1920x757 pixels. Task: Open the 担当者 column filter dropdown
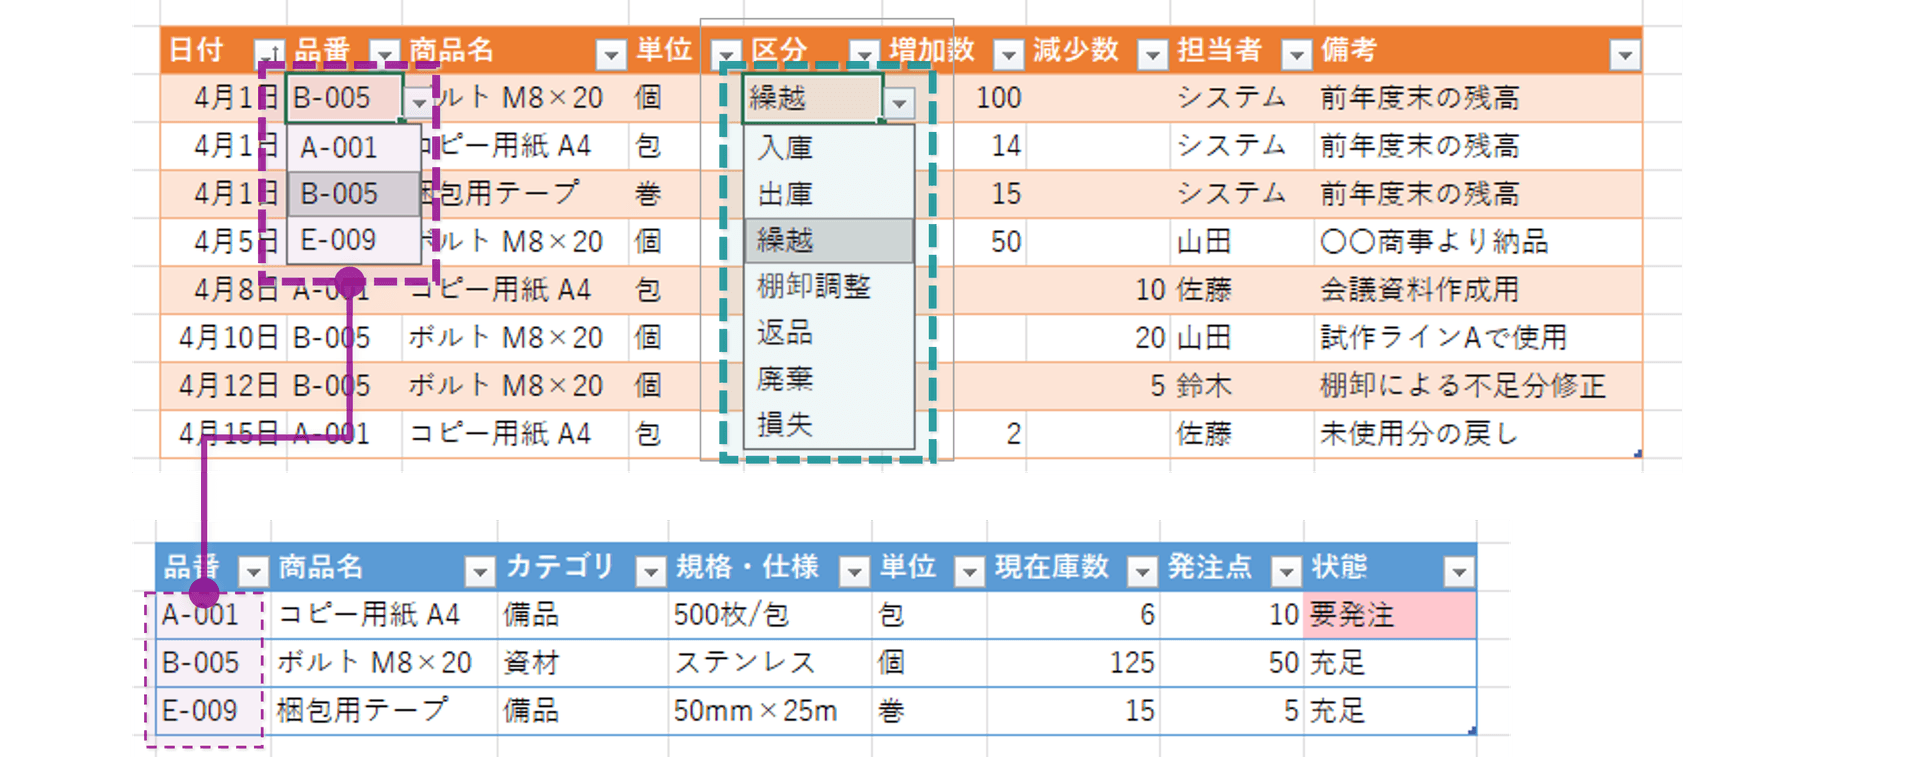(1297, 54)
